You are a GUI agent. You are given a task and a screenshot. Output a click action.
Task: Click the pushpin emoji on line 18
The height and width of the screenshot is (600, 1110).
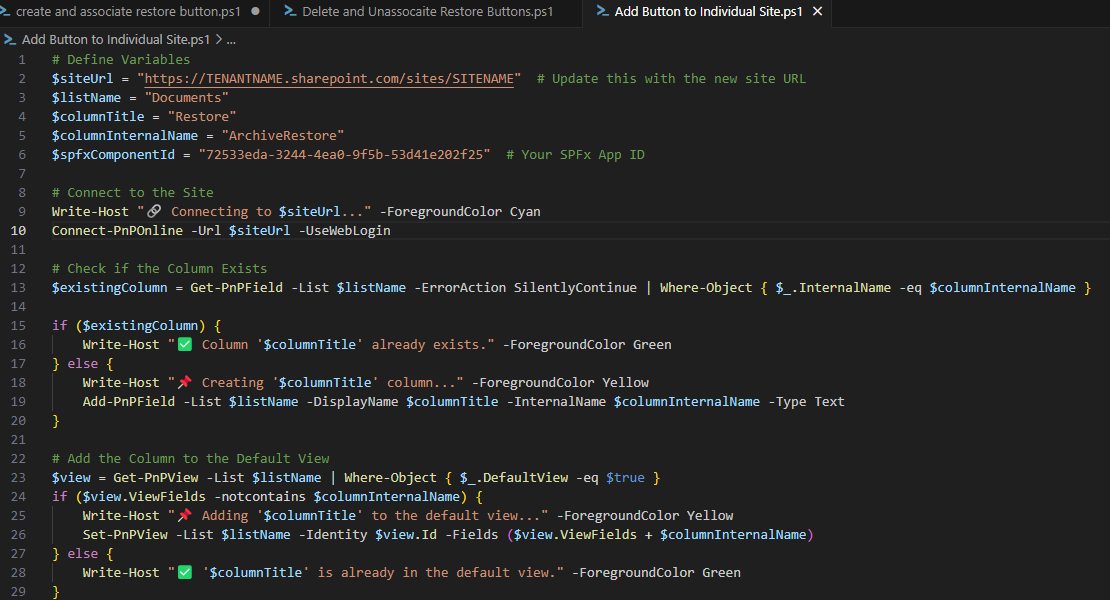click(x=184, y=383)
